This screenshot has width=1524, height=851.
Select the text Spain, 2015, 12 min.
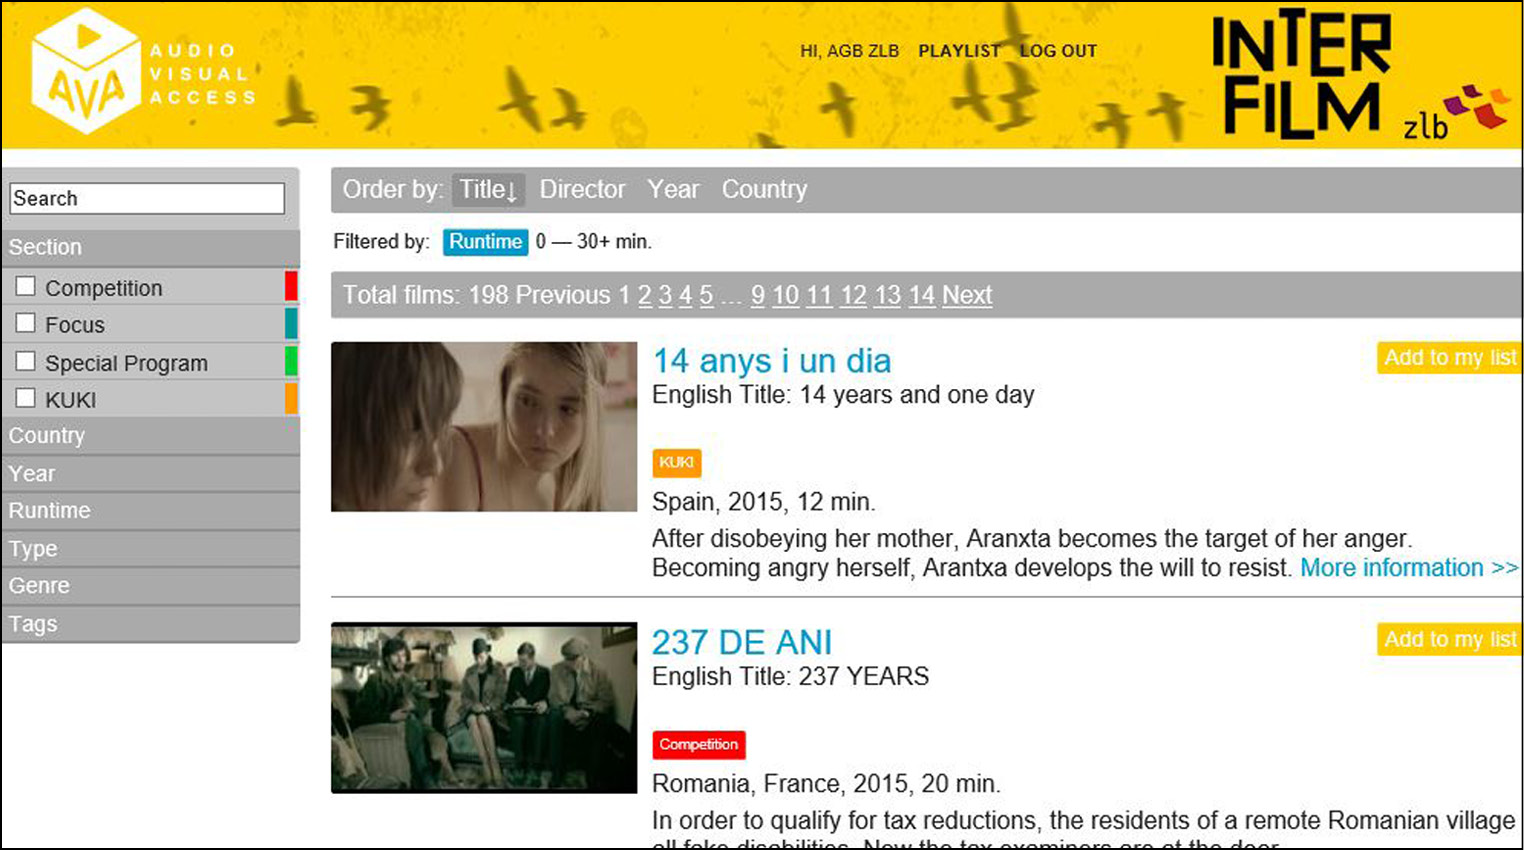(x=764, y=502)
